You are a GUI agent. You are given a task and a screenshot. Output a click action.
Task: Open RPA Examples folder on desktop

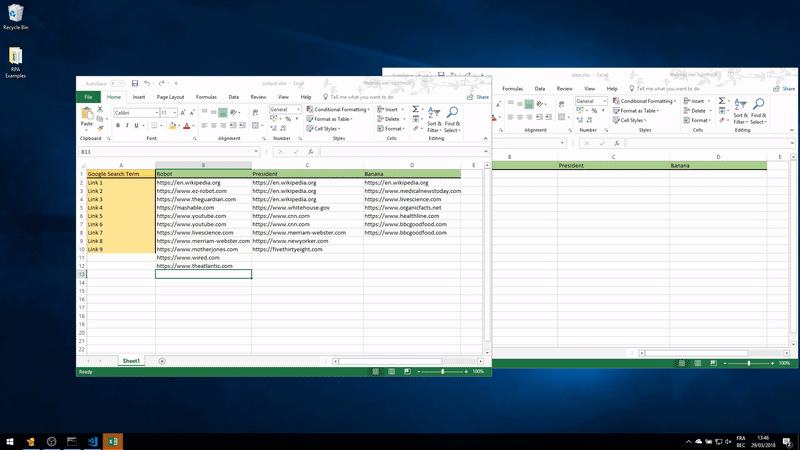click(15, 62)
